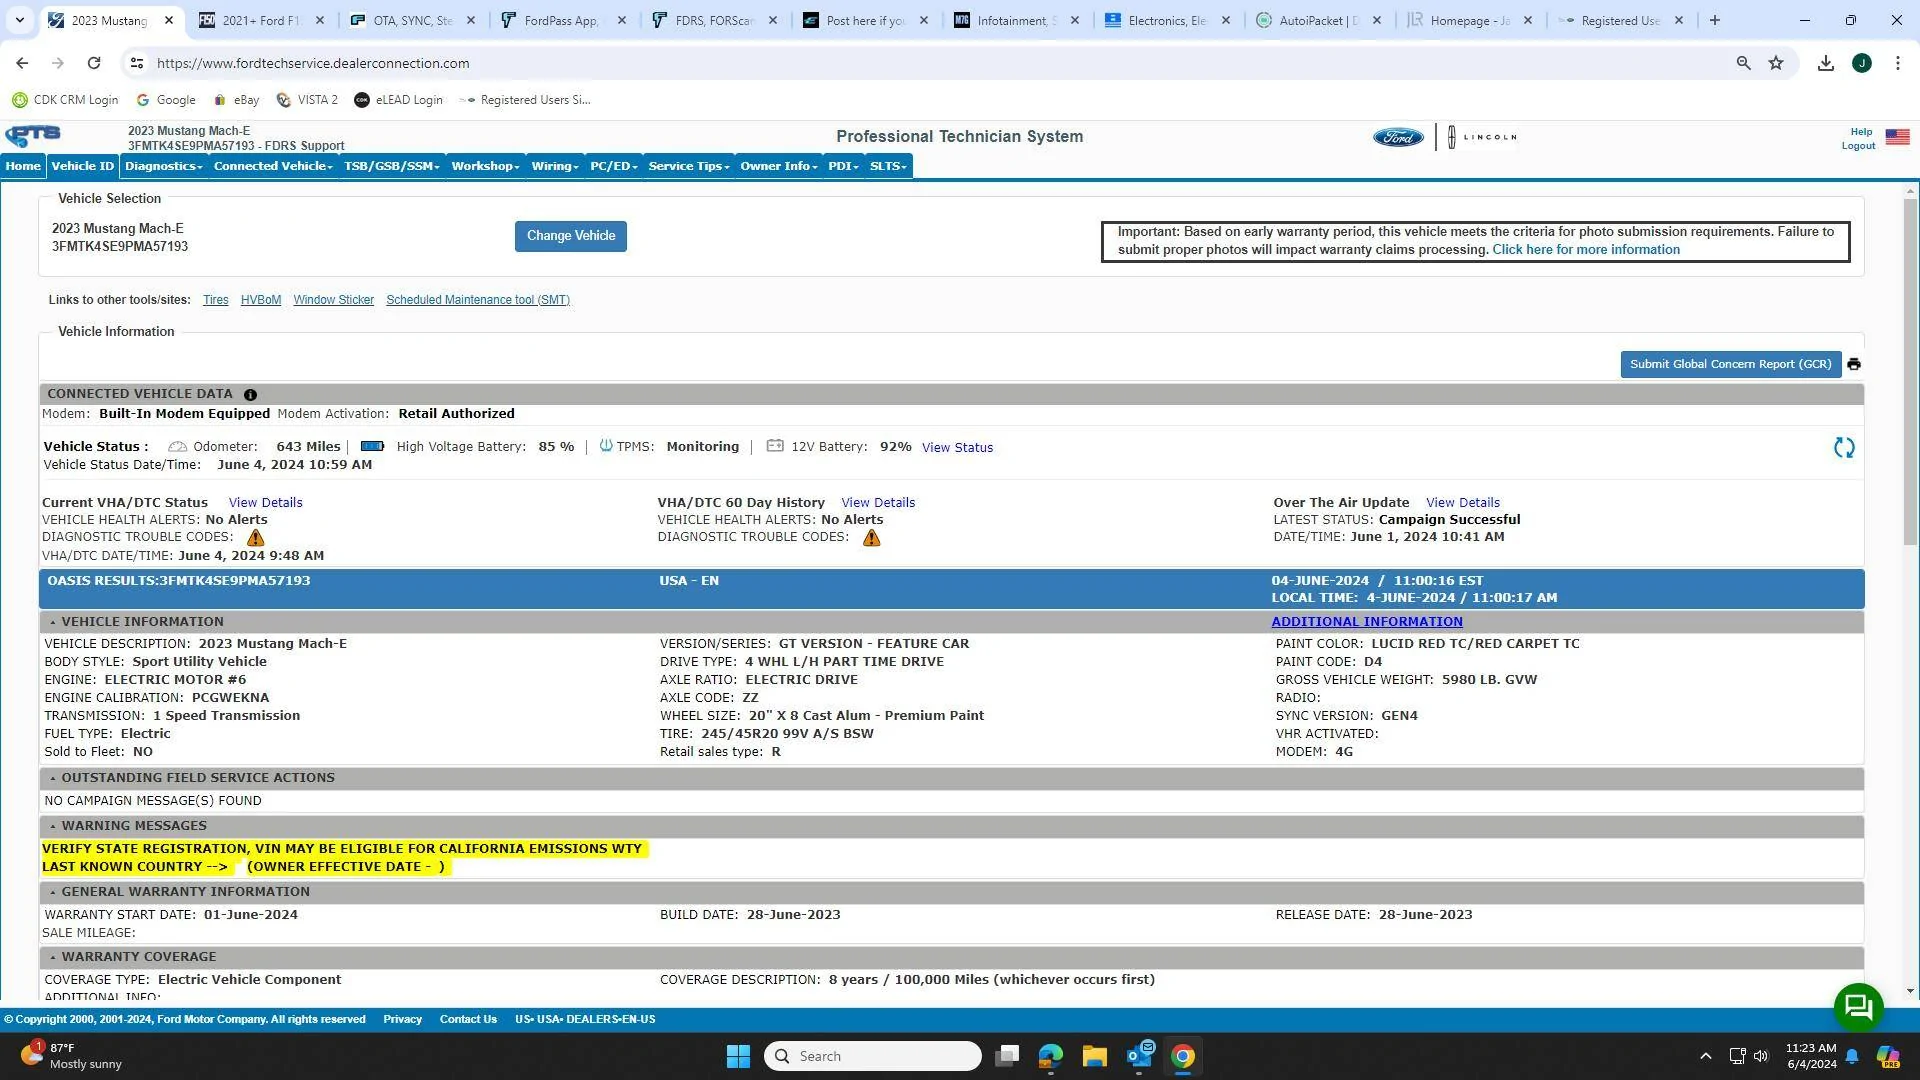Open the Window Sticker link
The image size is (1920, 1080).
[x=334, y=300]
